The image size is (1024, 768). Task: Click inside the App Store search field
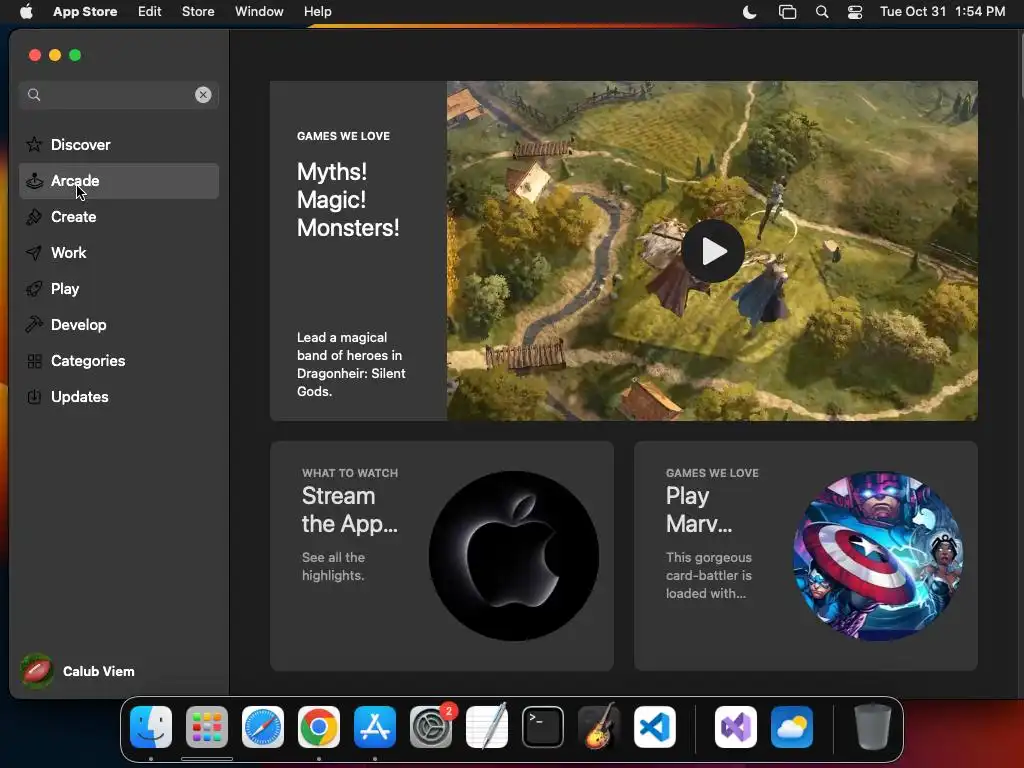[x=119, y=95]
